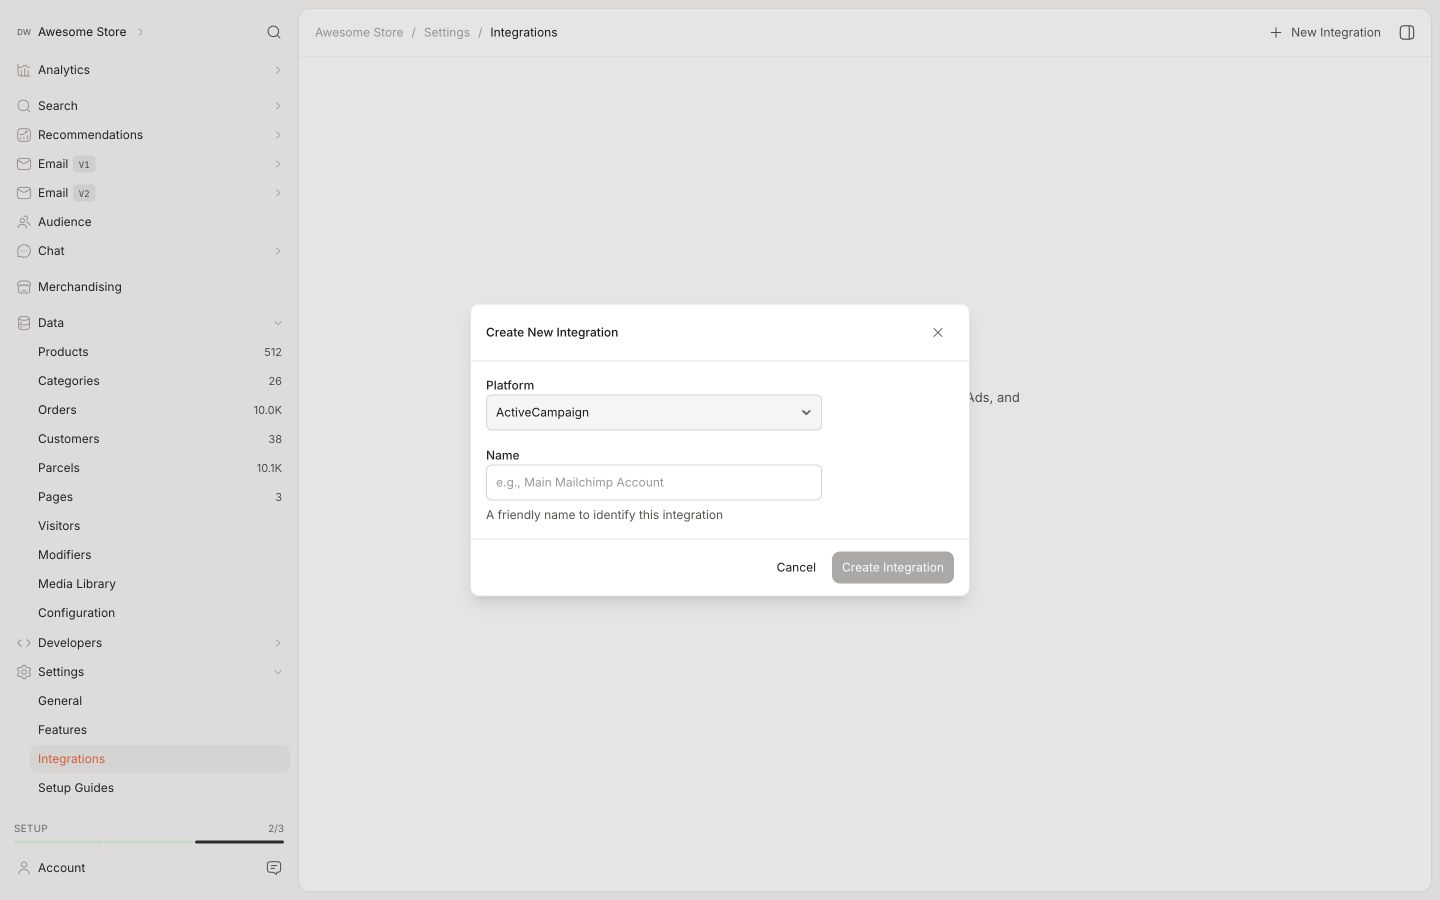Expand the Email V1 chevron
This screenshot has width=1440, height=900.
click(278, 164)
